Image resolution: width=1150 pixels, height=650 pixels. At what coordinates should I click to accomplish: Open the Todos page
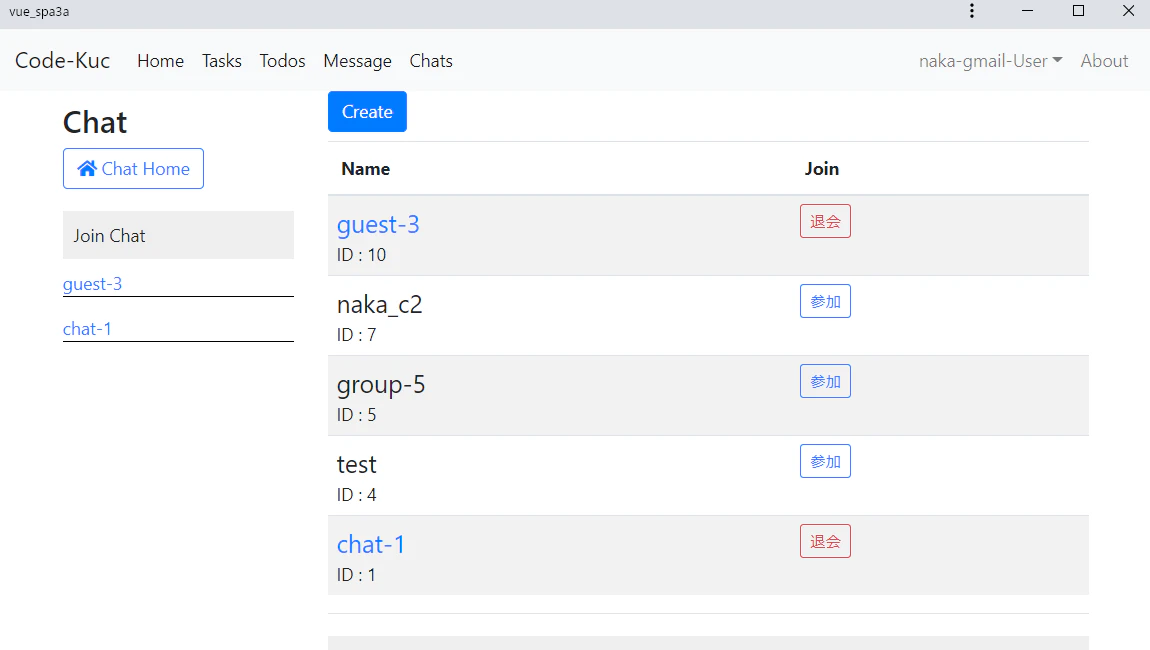282,61
